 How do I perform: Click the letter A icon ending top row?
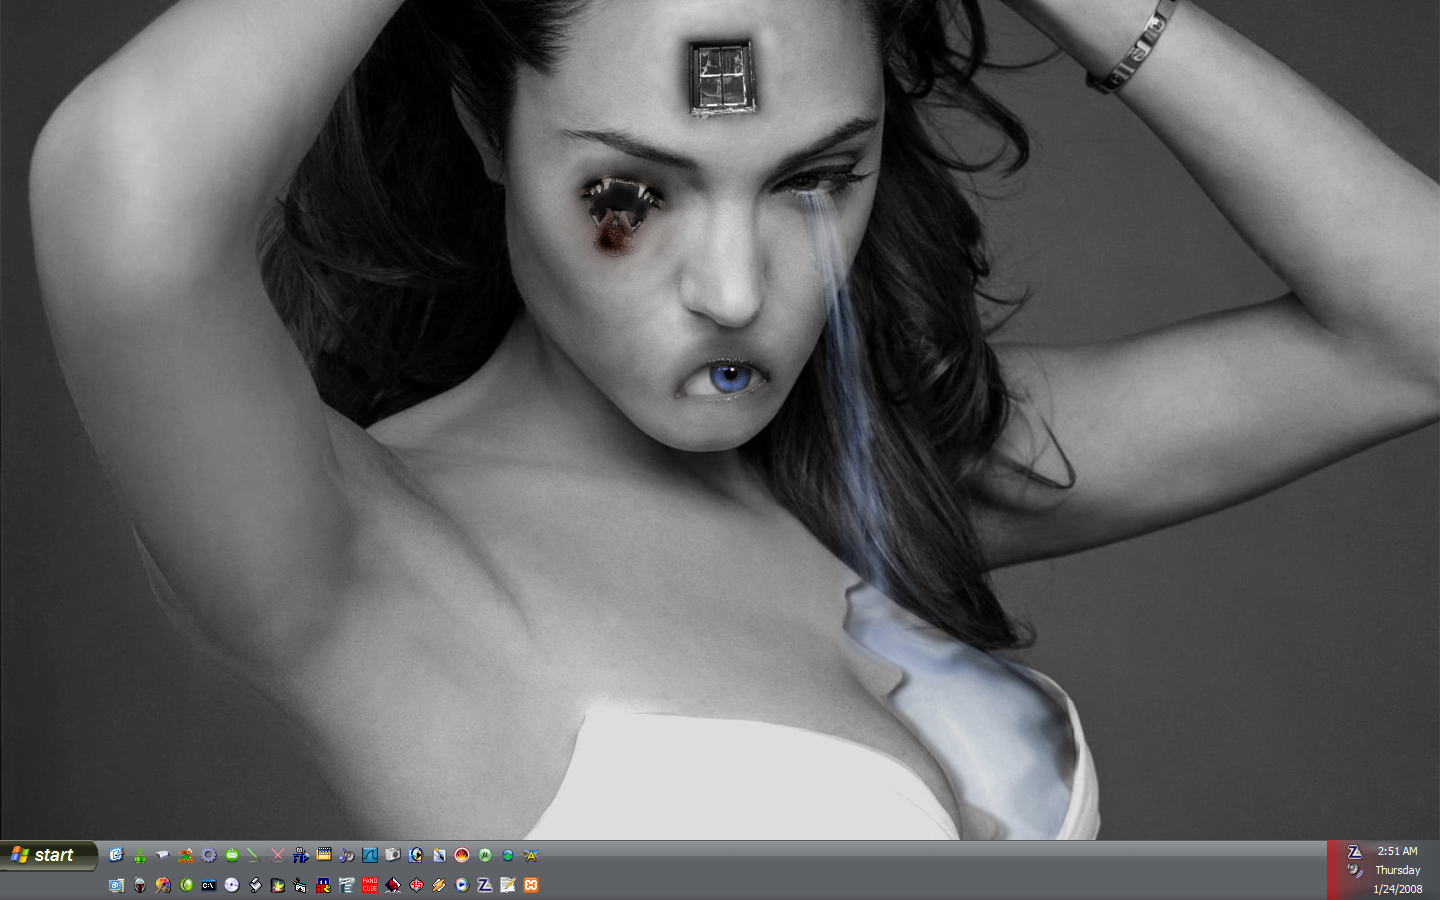point(531,855)
